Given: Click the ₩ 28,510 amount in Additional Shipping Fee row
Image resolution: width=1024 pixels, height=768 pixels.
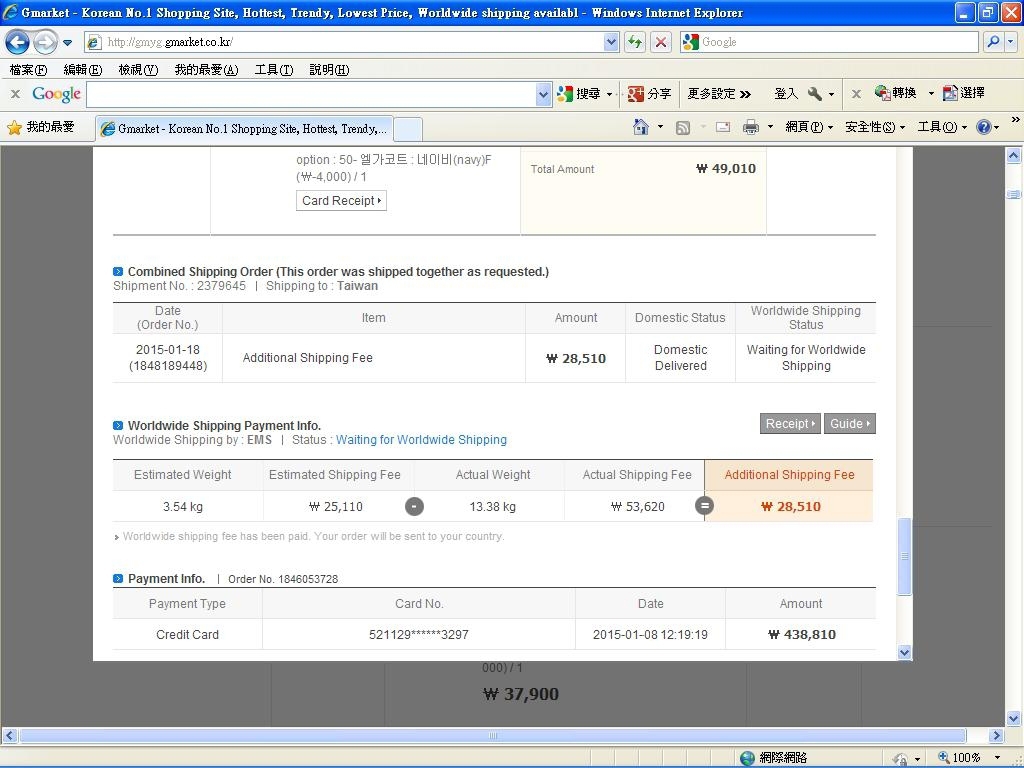Looking at the screenshot, I should point(575,359).
